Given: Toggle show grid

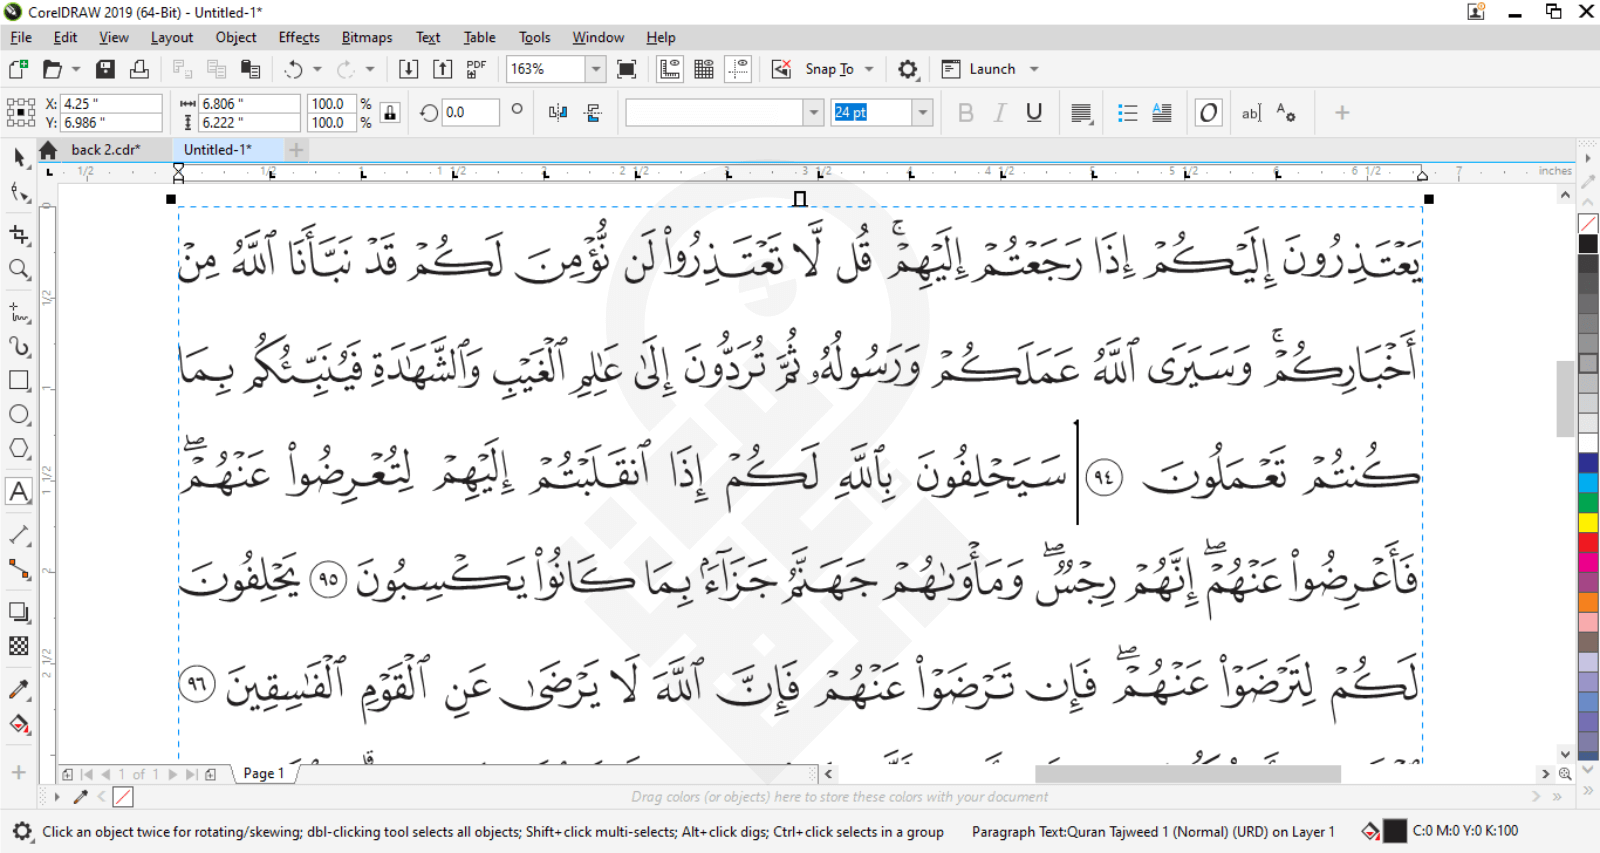Looking at the screenshot, I should coord(704,69).
